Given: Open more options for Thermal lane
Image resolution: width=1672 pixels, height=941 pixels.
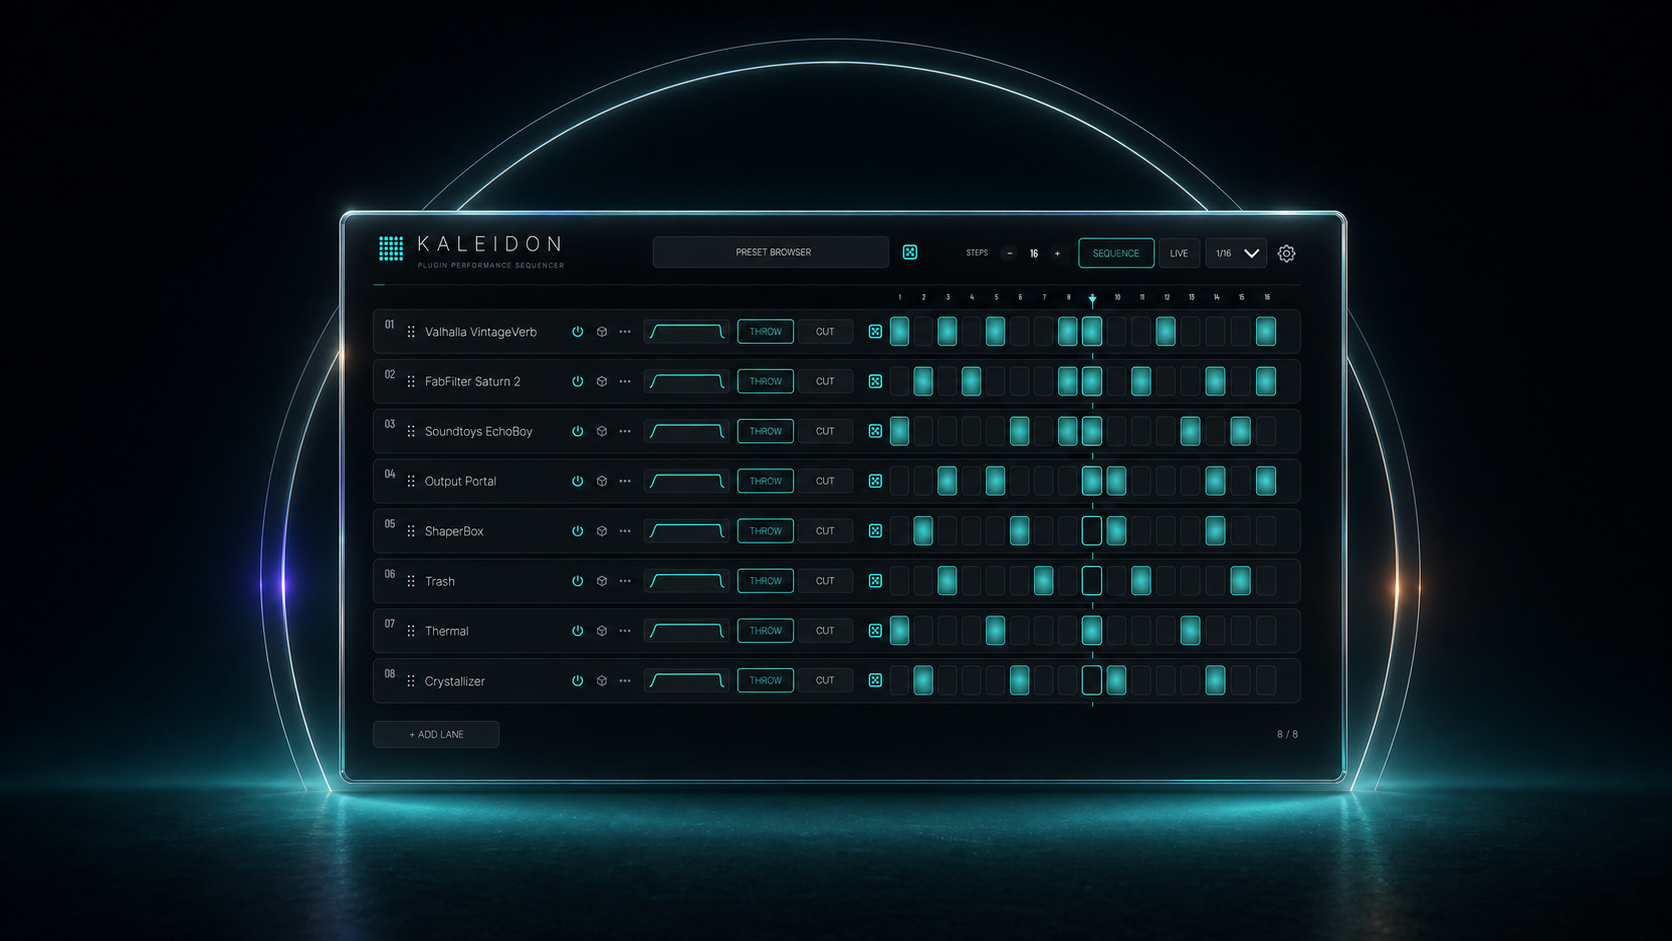Looking at the screenshot, I should tap(625, 631).
